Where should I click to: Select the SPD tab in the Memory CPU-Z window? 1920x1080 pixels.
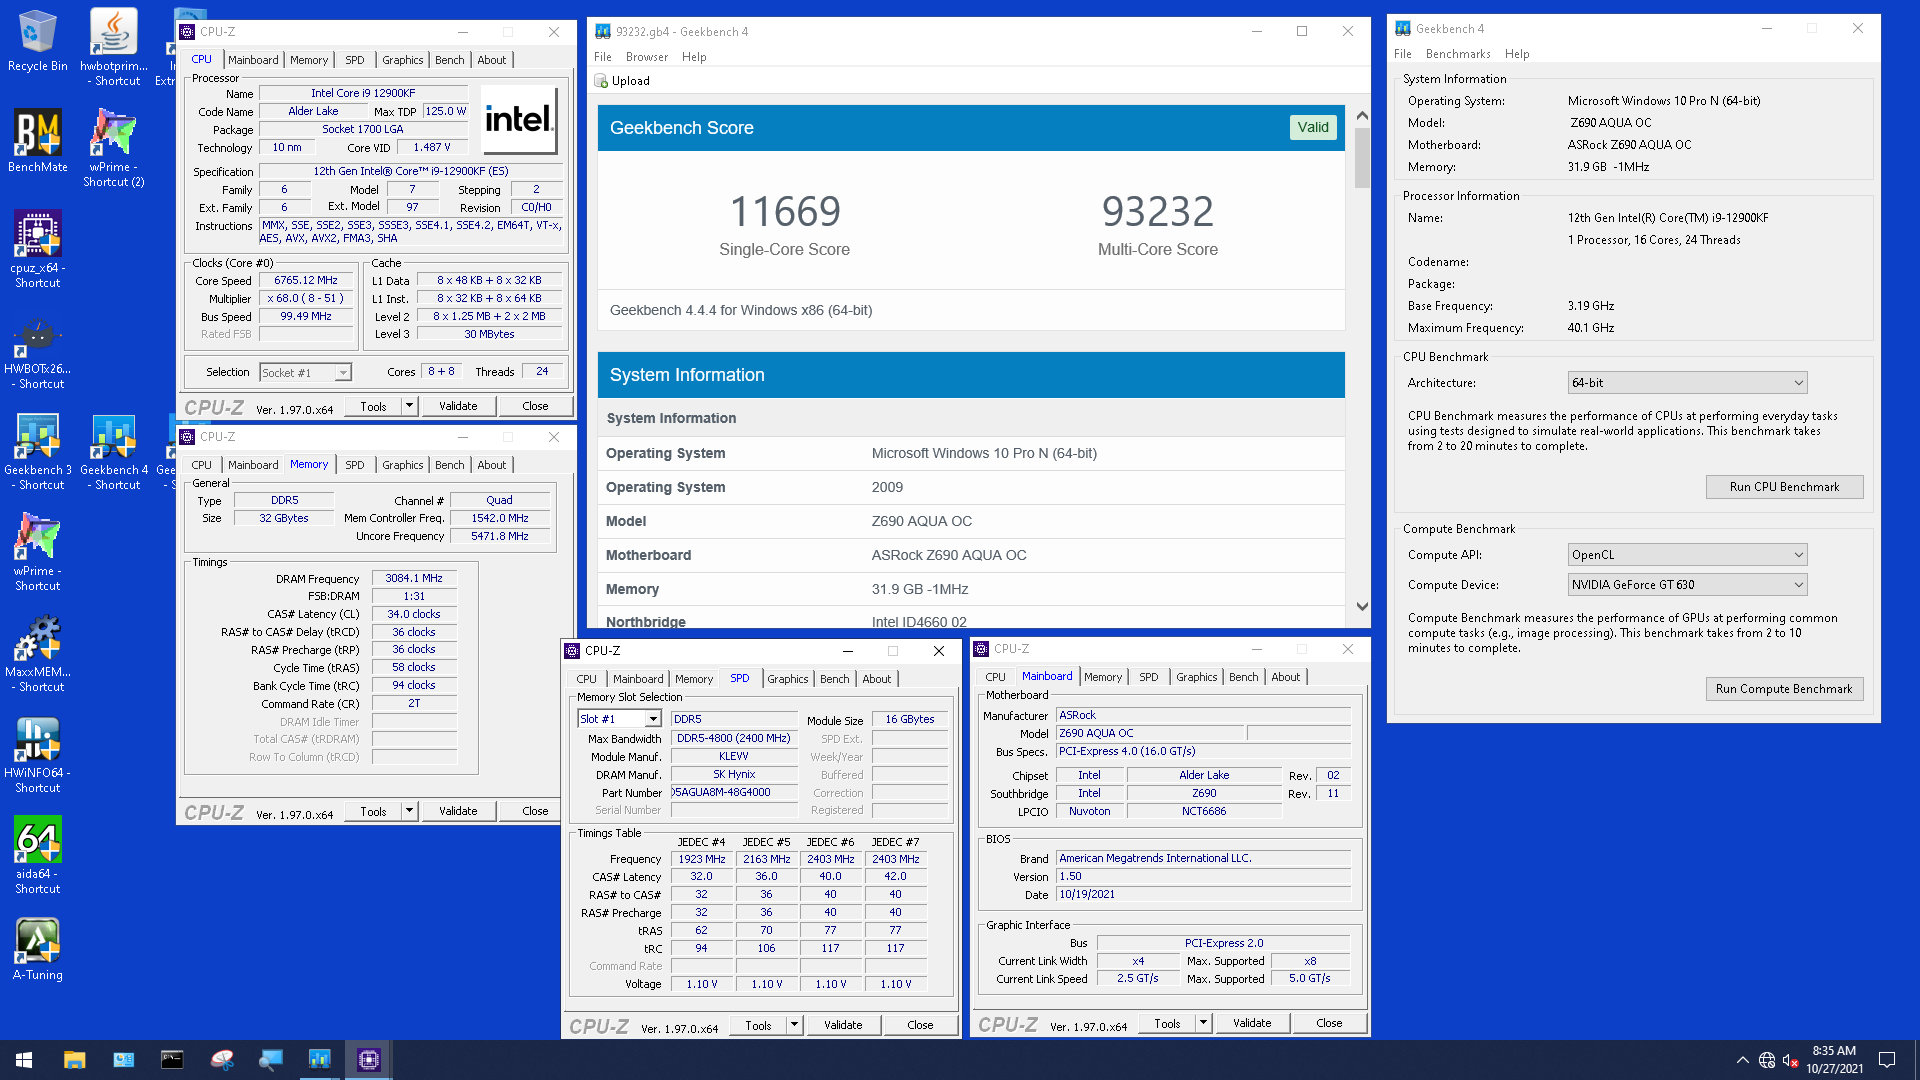coord(354,465)
